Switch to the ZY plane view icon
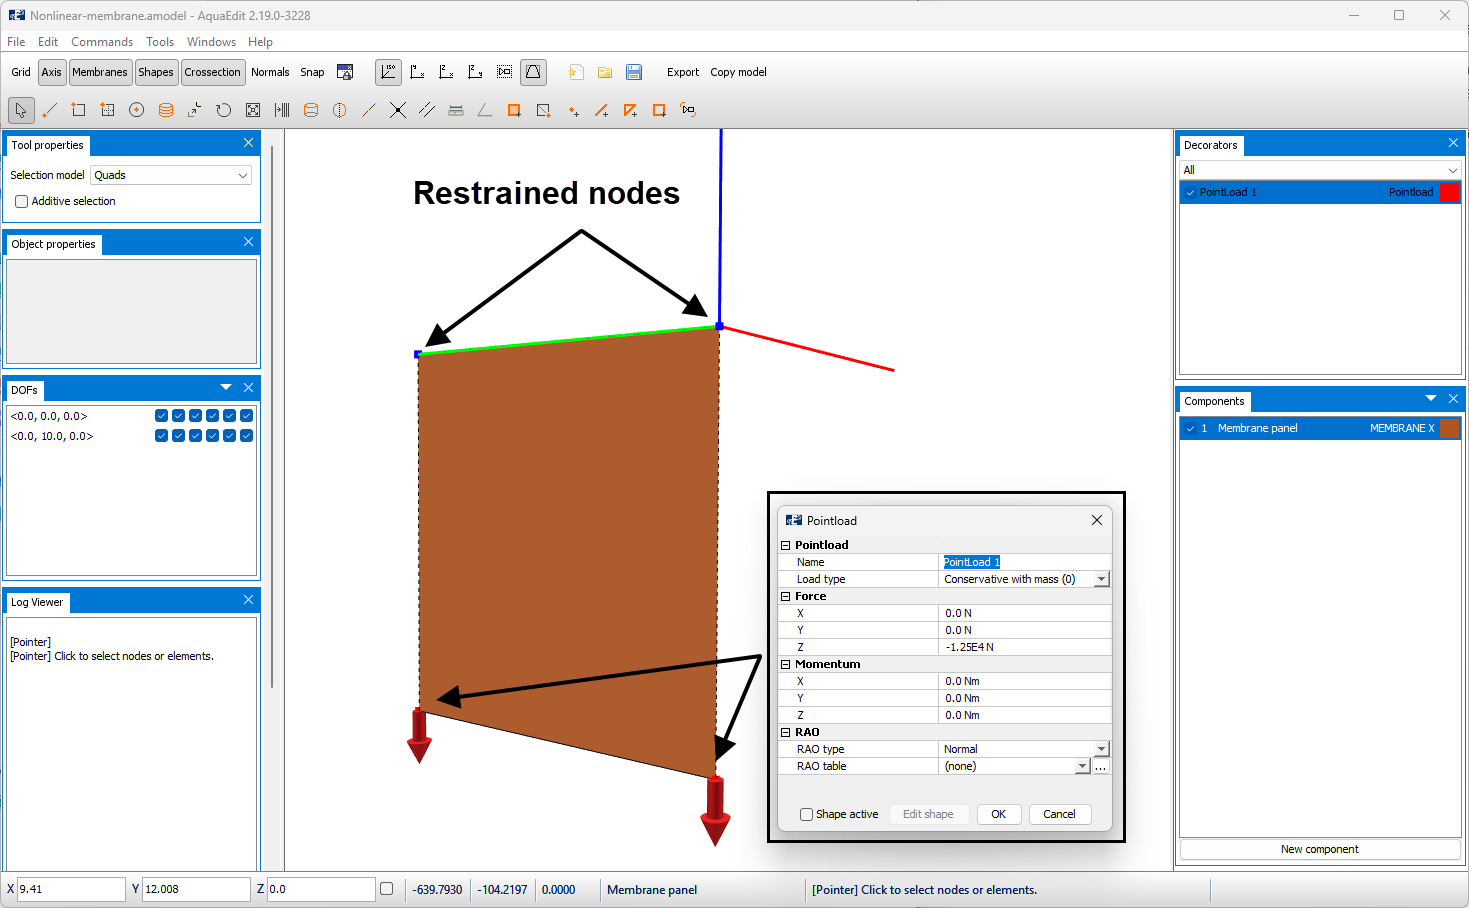Screen dimensions: 1469x908 coord(476,72)
